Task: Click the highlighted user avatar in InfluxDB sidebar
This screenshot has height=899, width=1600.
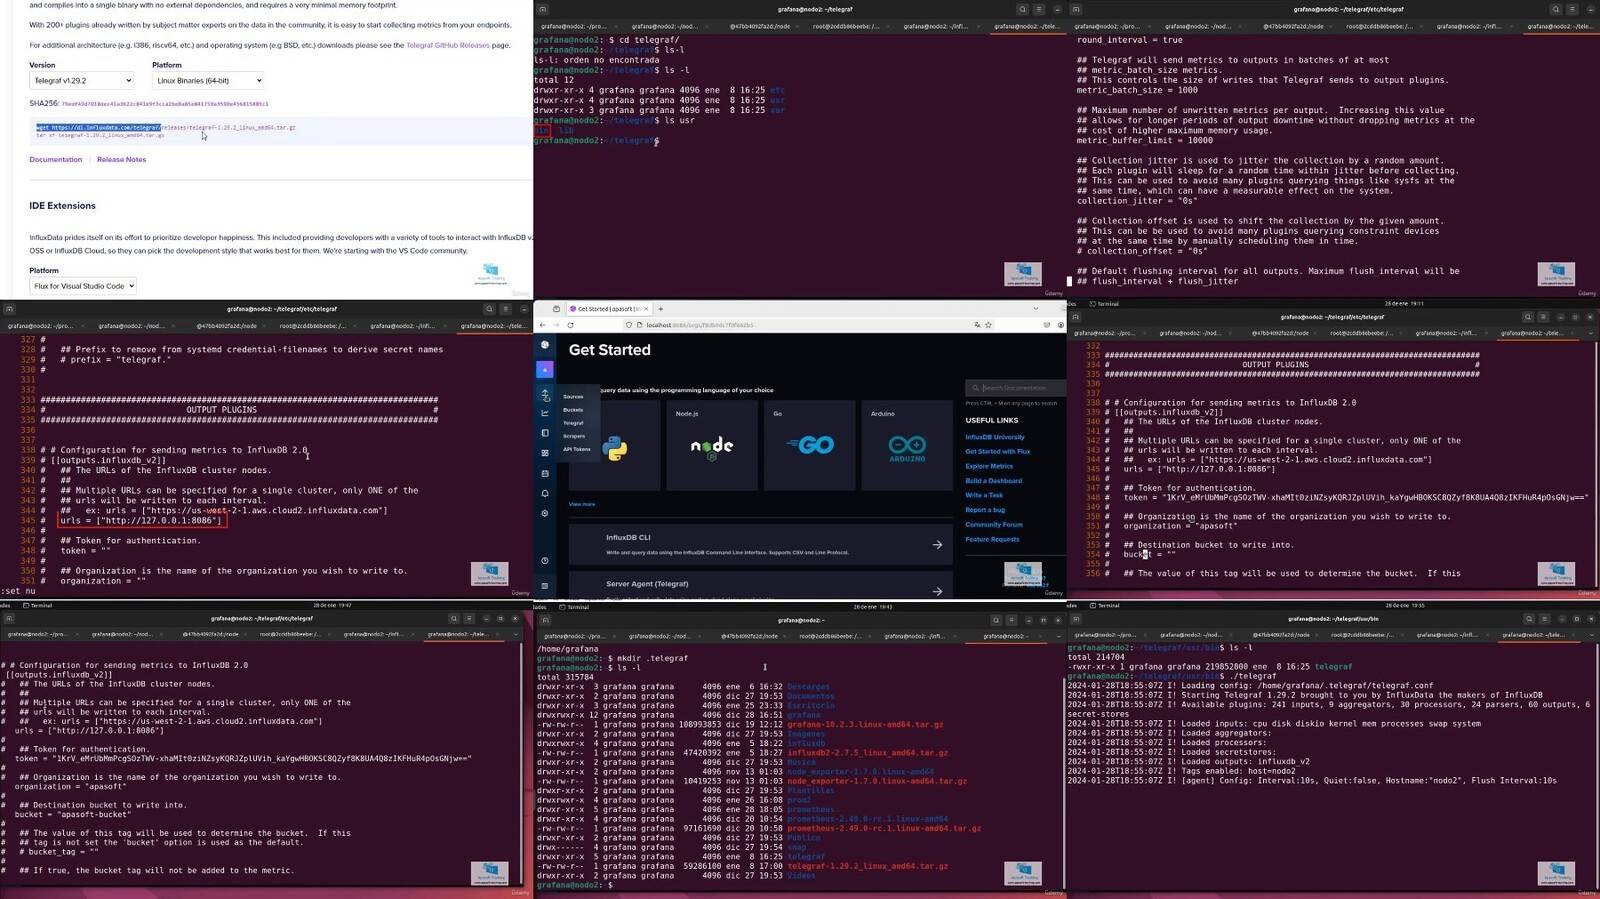Action: pyautogui.click(x=545, y=369)
